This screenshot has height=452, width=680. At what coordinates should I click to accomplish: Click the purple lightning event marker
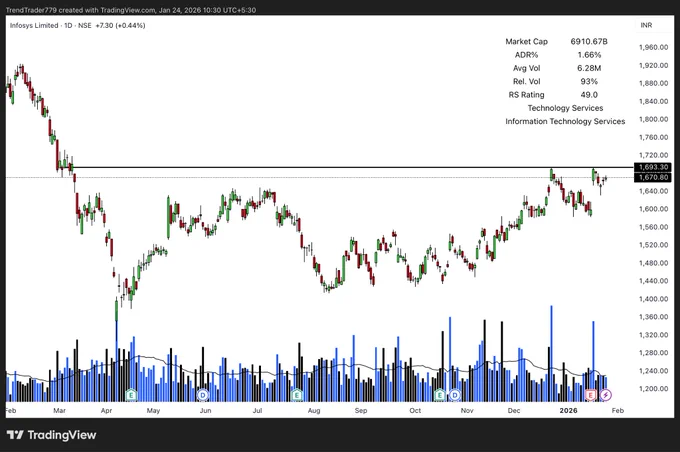606,395
